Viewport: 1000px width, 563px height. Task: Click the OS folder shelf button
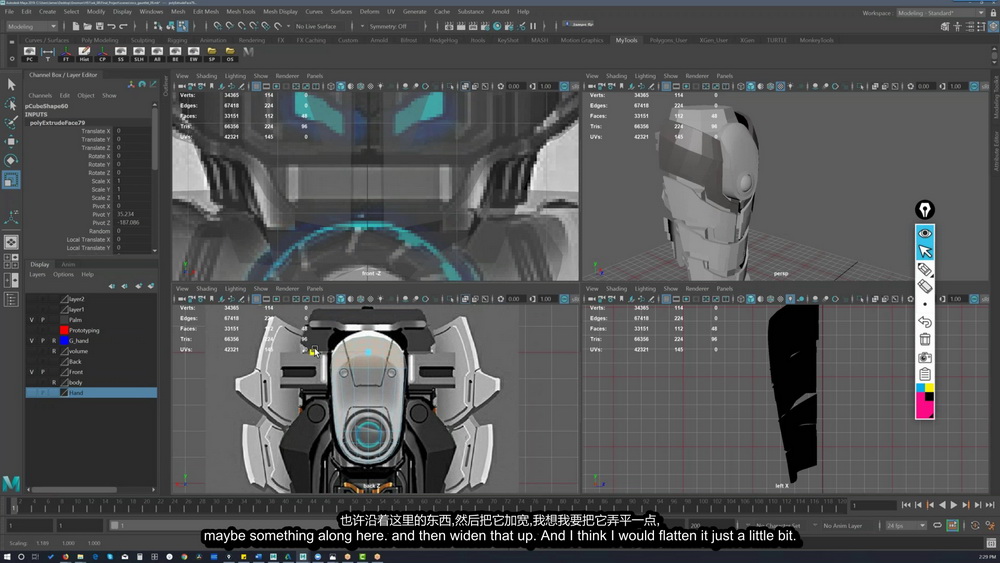coord(230,54)
